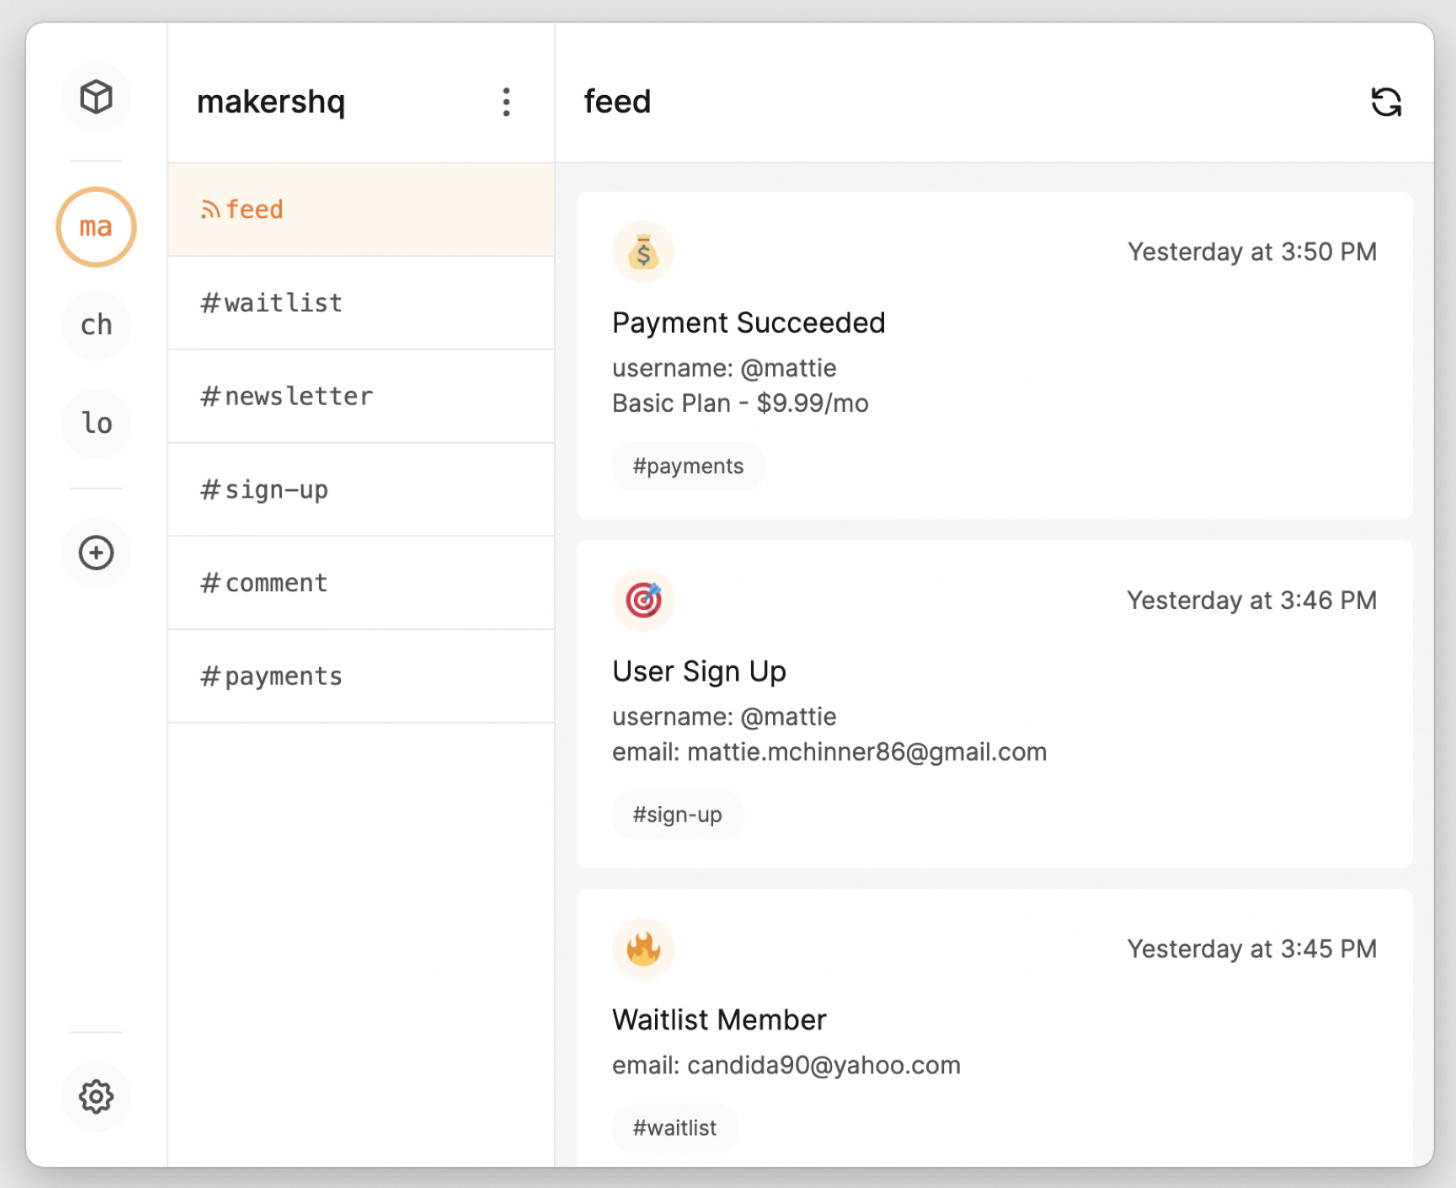Click the #payments tag on Payment card
Screen dimensions: 1456x1188
[x=688, y=466]
